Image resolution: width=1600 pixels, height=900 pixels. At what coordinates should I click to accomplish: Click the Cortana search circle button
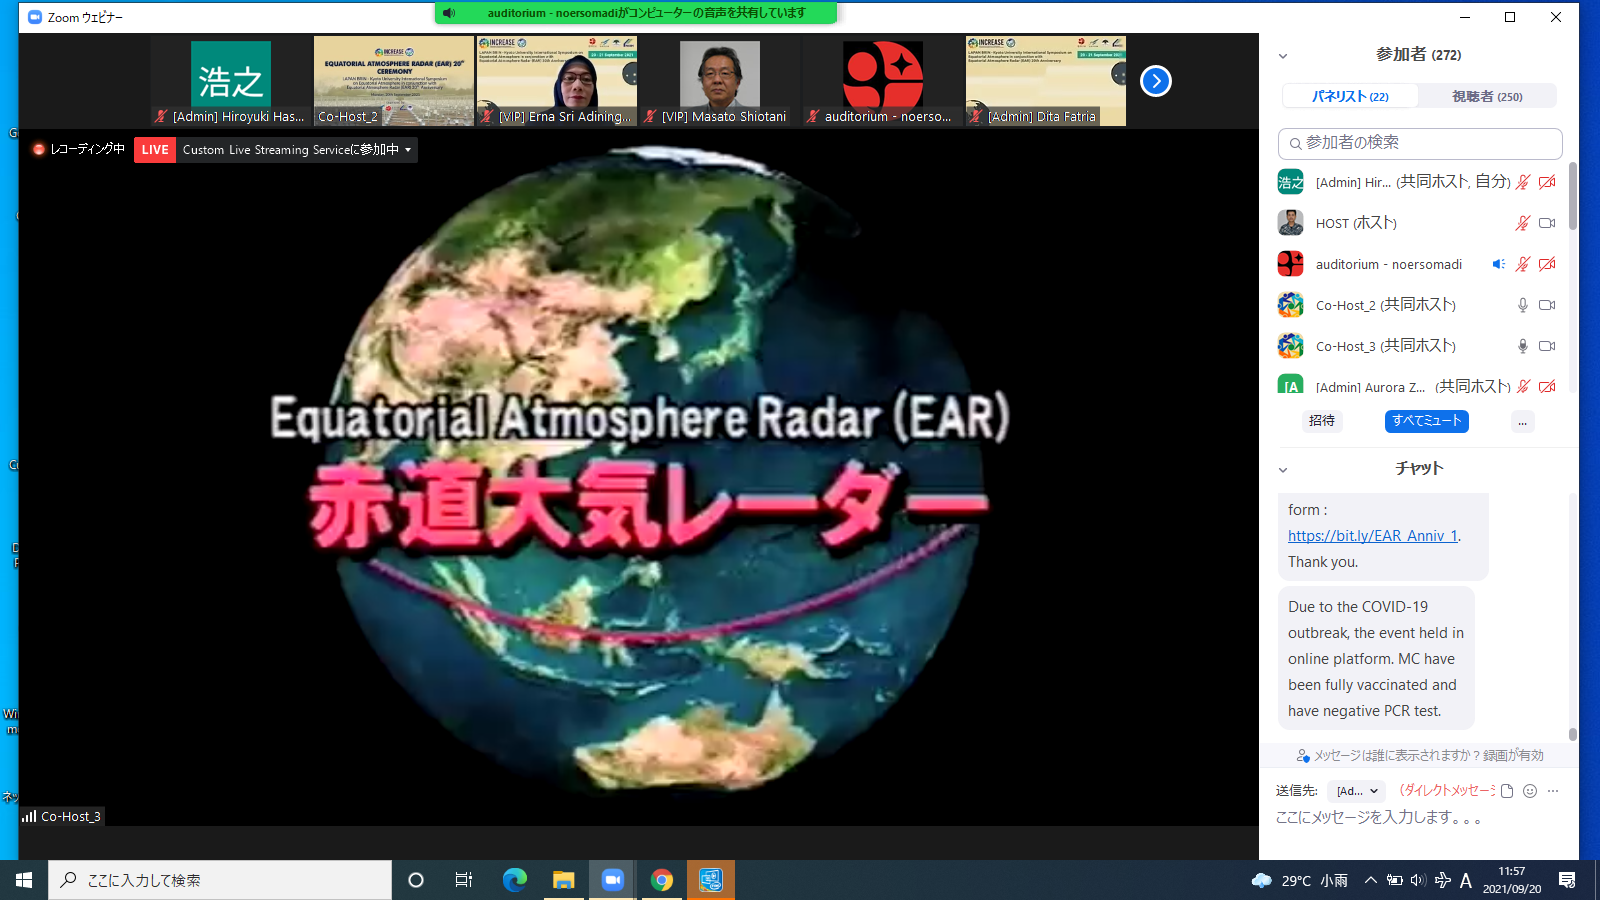point(416,880)
